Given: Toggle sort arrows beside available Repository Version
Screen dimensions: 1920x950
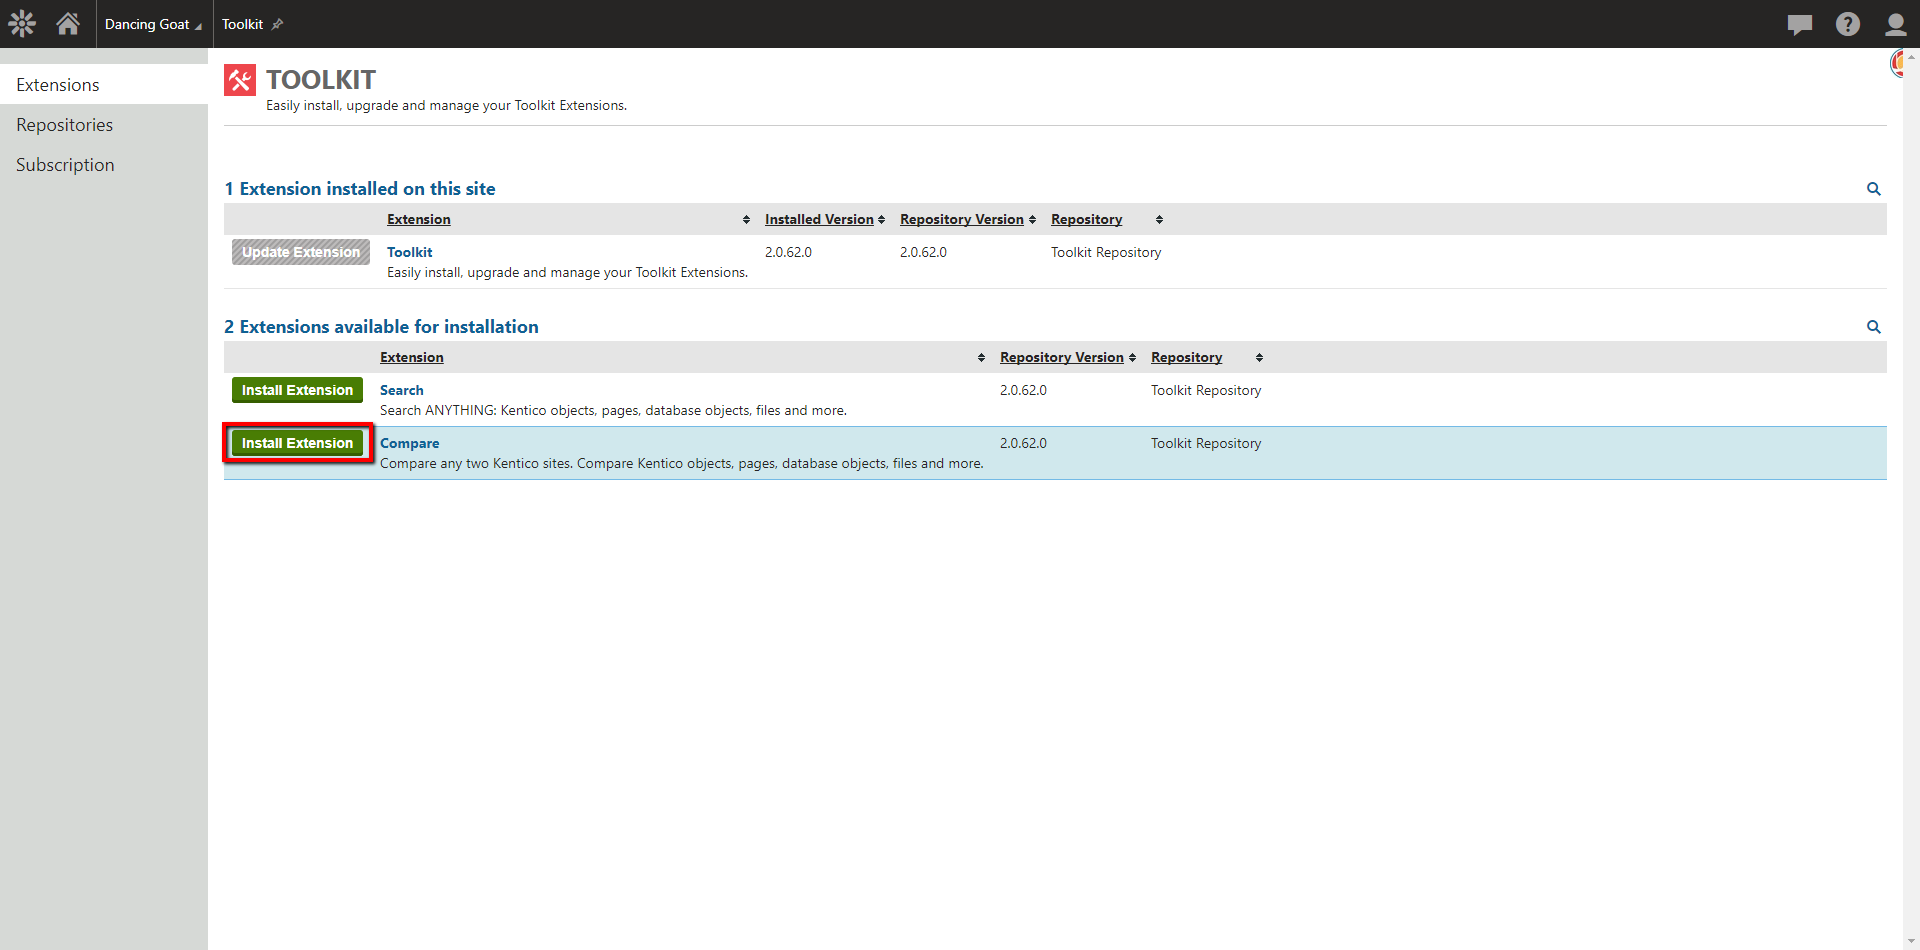Looking at the screenshot, I should tap(1132, 358).
